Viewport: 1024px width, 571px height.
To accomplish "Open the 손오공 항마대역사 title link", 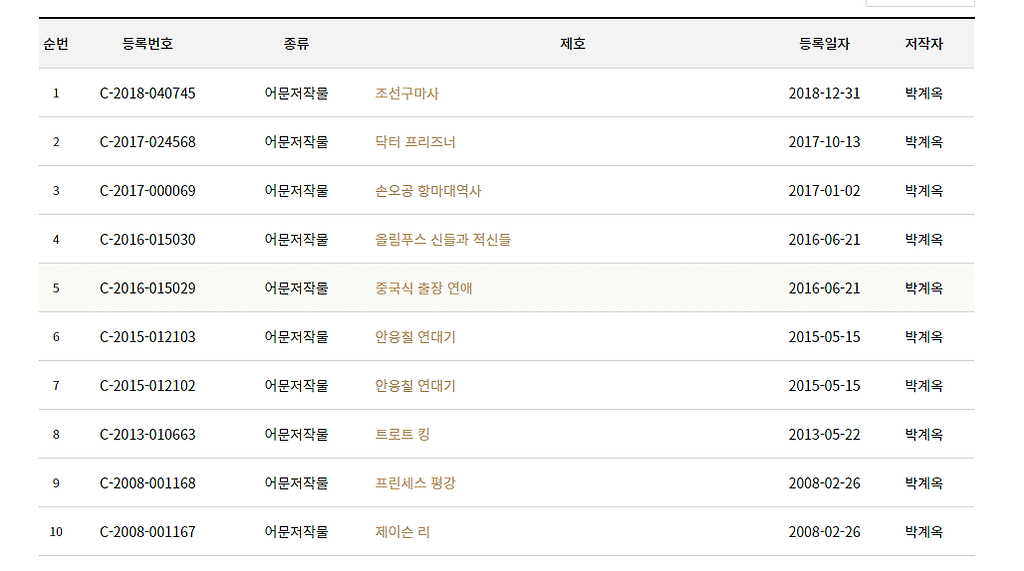I will [x=428, y=191].
